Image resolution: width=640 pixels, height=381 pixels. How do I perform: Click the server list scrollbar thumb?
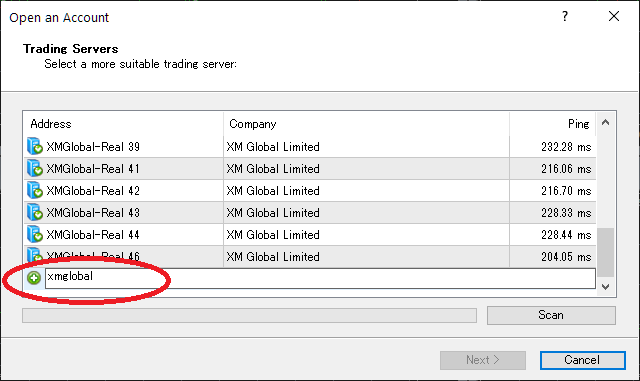click(606, 252)
